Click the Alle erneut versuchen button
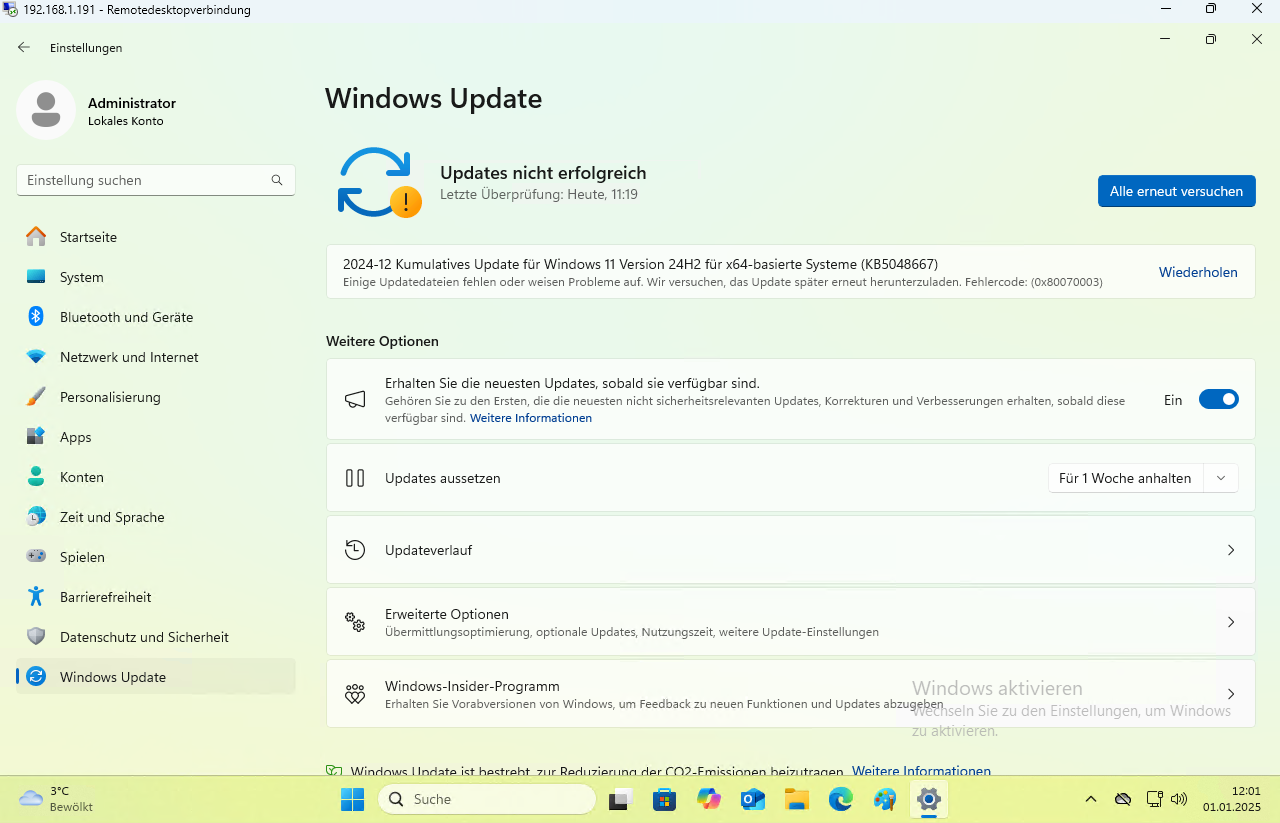Screen dimensions: 1280x823 1176,191
